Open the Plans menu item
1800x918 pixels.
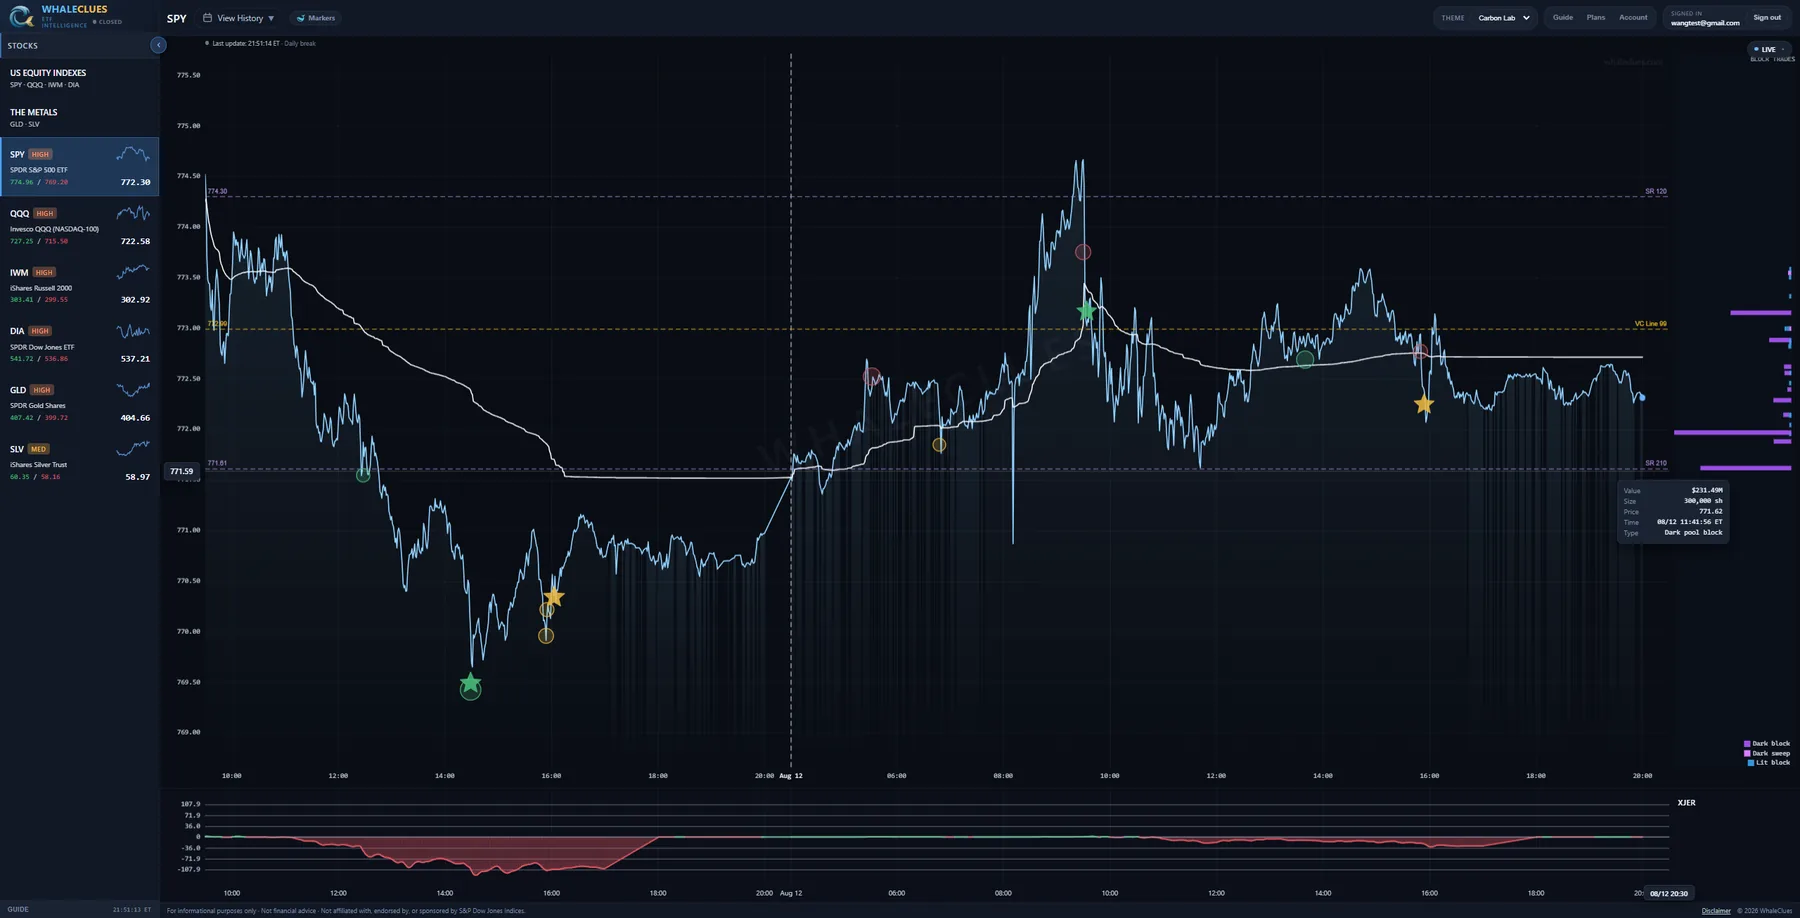1596,17
